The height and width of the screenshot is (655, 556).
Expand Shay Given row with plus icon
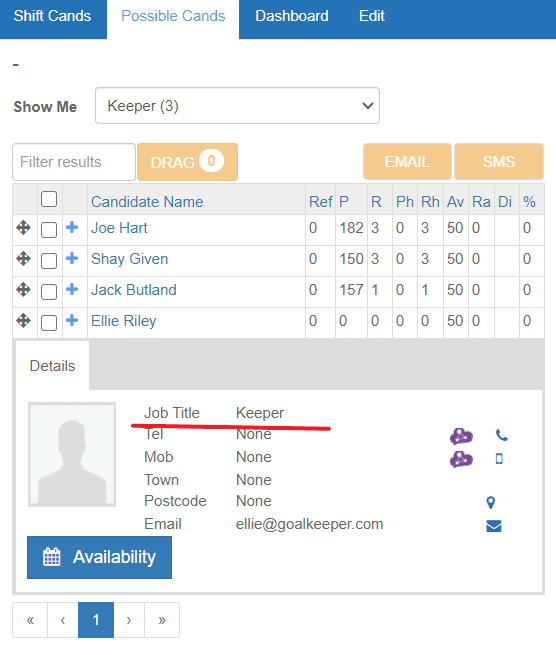click(72, 258)
